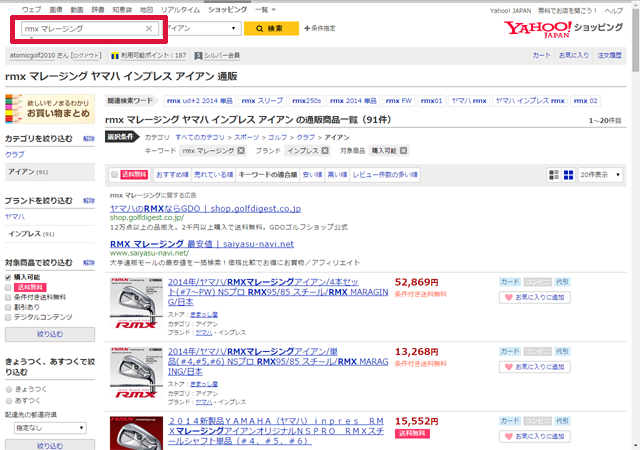Remove the rmx マレージング keyword filter
This screenshot has height=450, width=640.
pos(241,151)
